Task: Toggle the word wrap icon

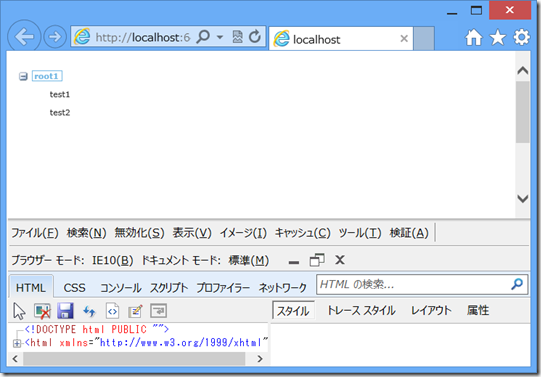Action: [x=159, y=311]
